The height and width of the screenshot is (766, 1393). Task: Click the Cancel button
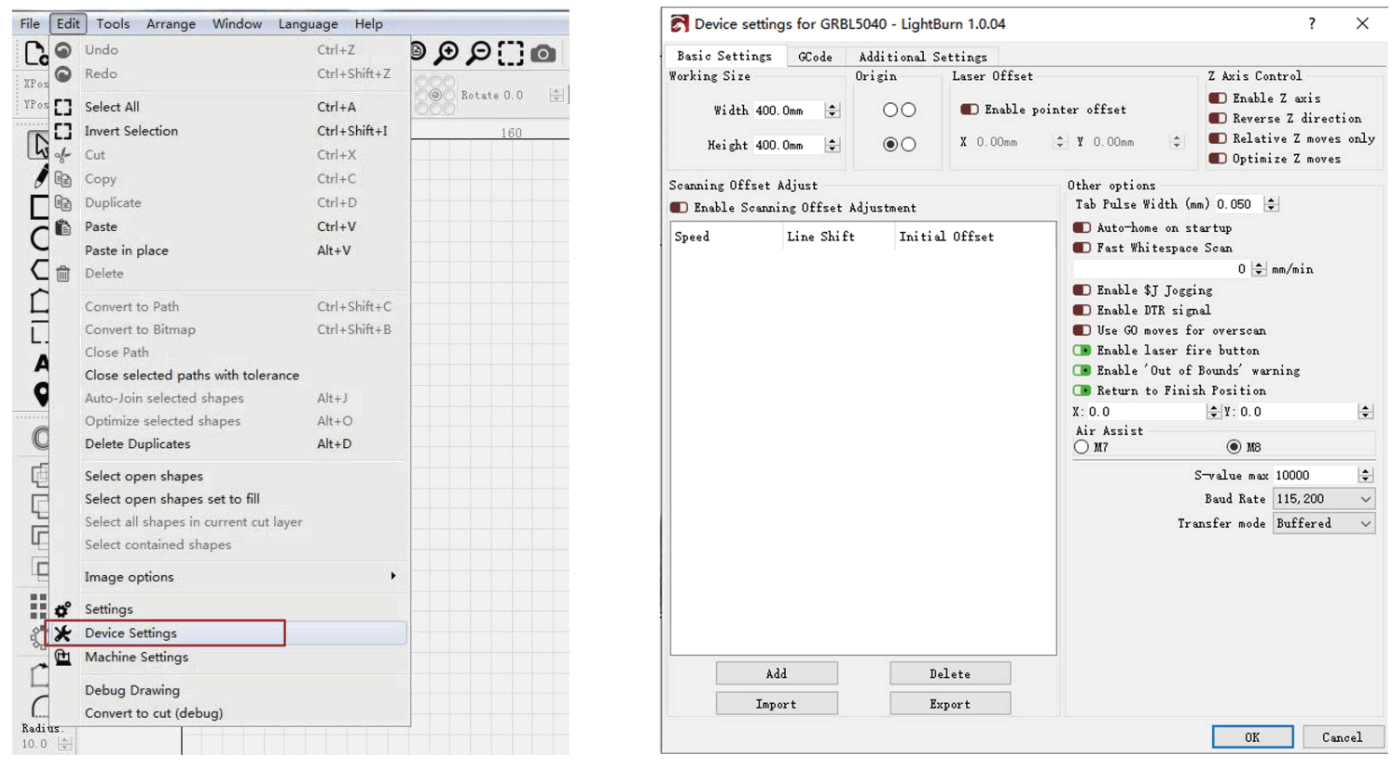point(1342,737)
